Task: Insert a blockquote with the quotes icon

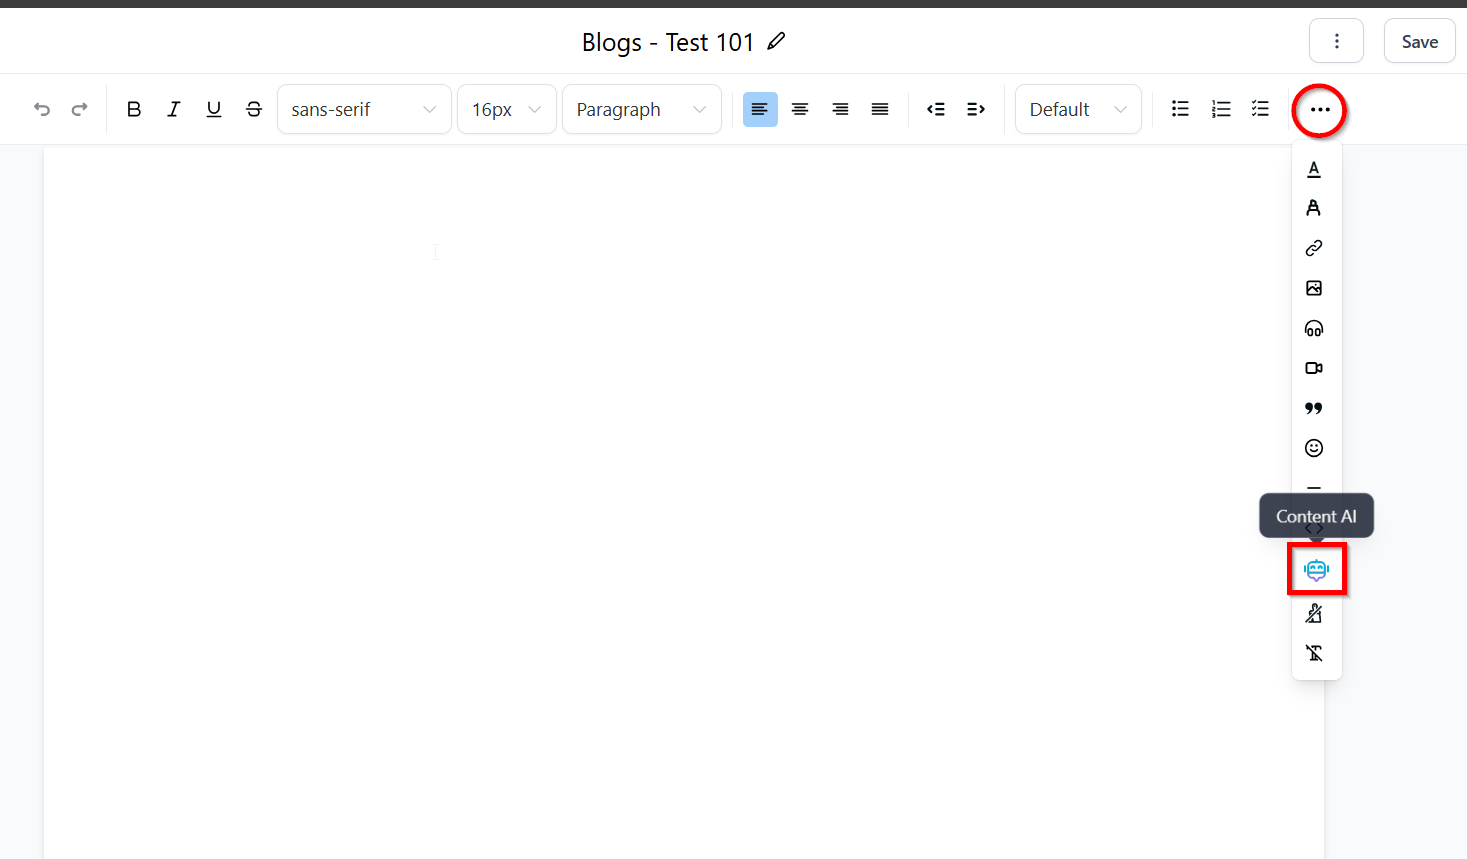Action: [x=1314, y=408]
